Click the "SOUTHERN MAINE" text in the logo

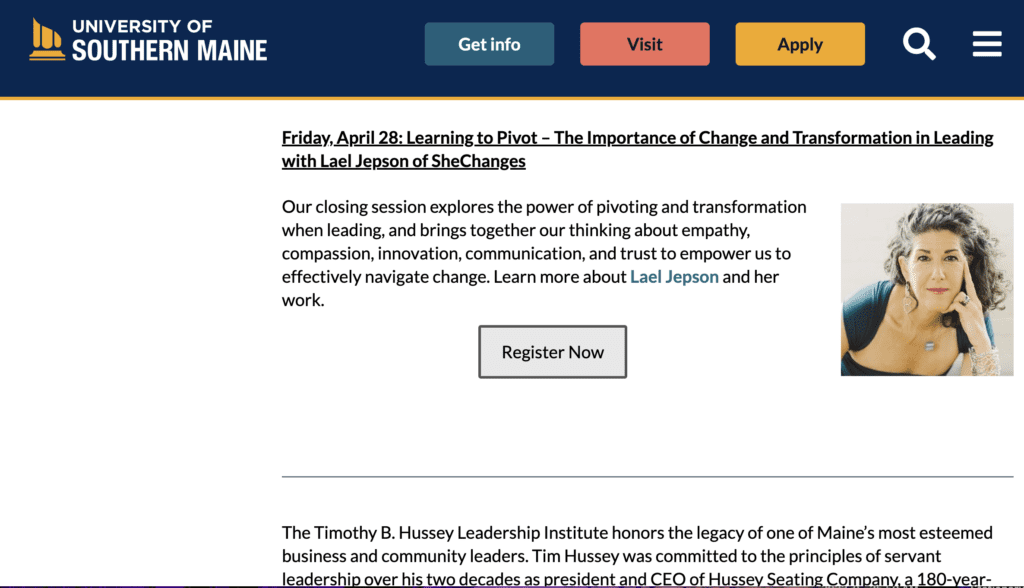click(x=169, y=50)
